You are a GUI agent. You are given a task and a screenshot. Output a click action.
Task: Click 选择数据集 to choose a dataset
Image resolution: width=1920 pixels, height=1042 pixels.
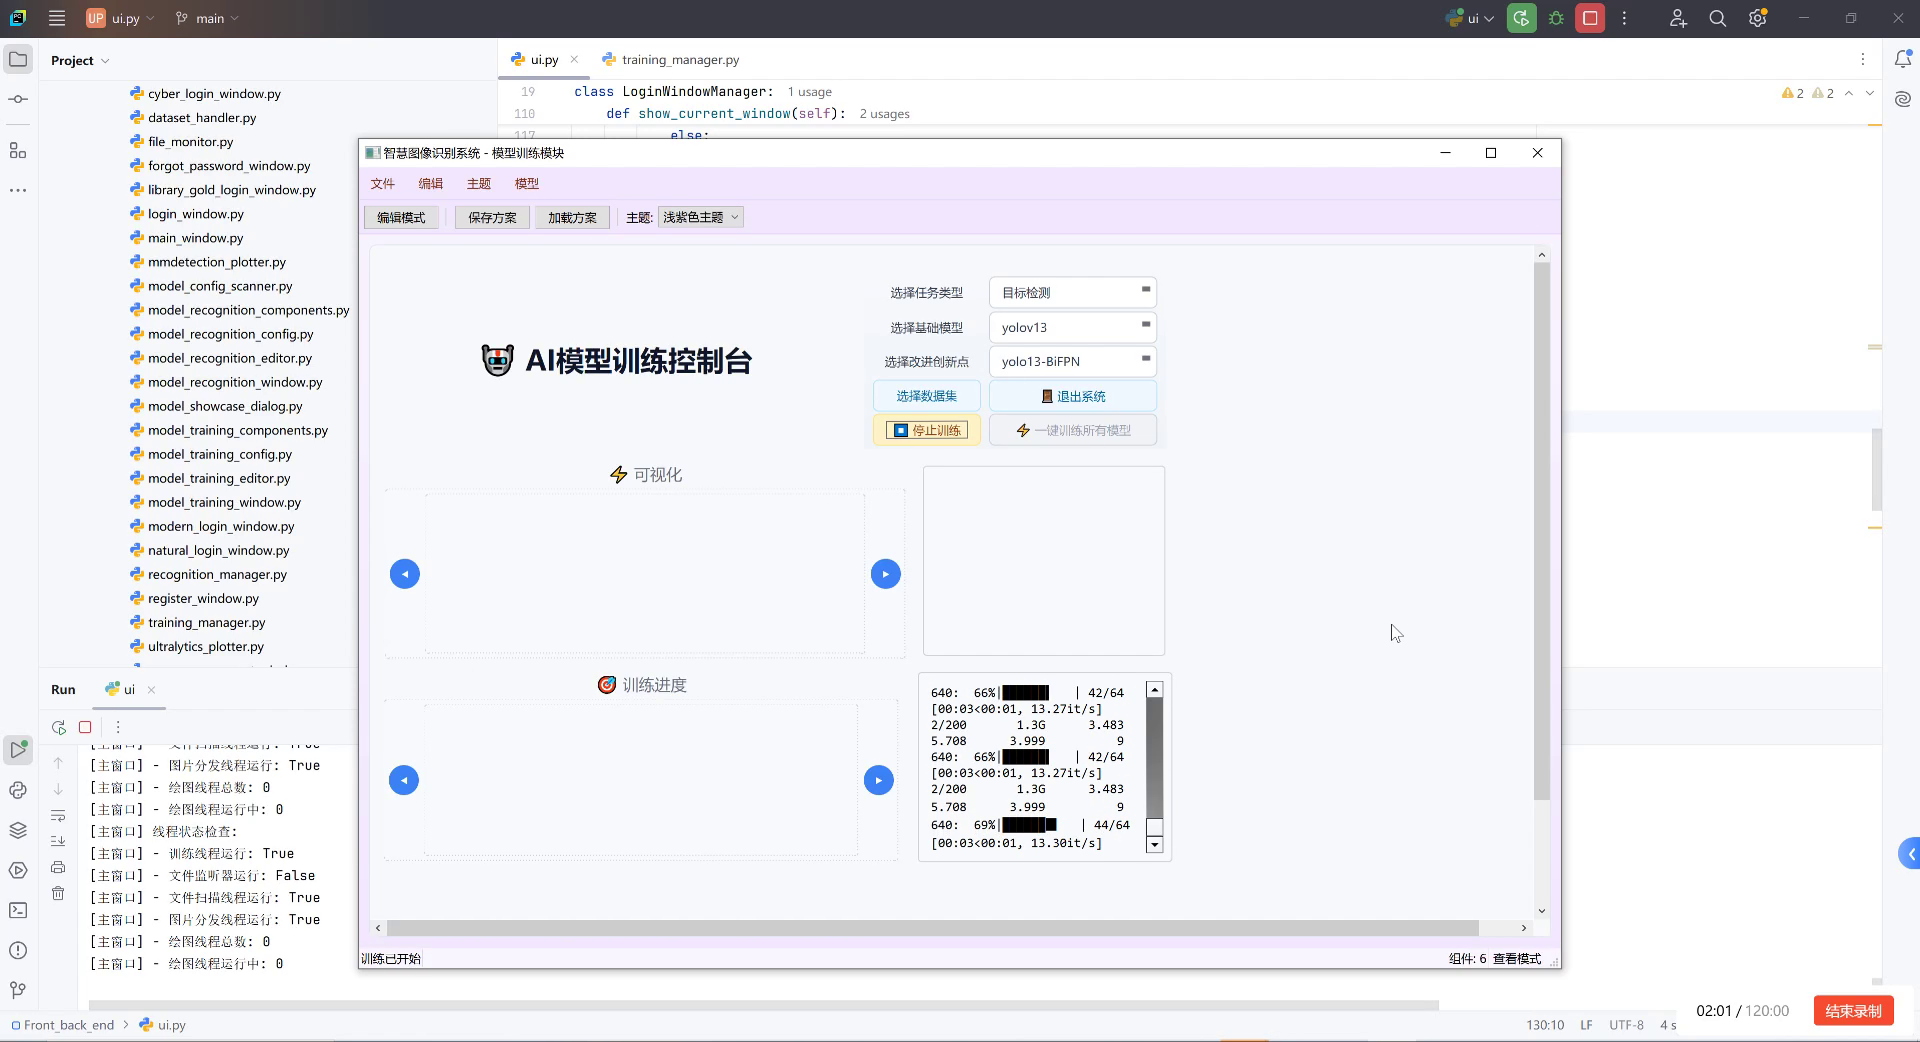[925, 395]
